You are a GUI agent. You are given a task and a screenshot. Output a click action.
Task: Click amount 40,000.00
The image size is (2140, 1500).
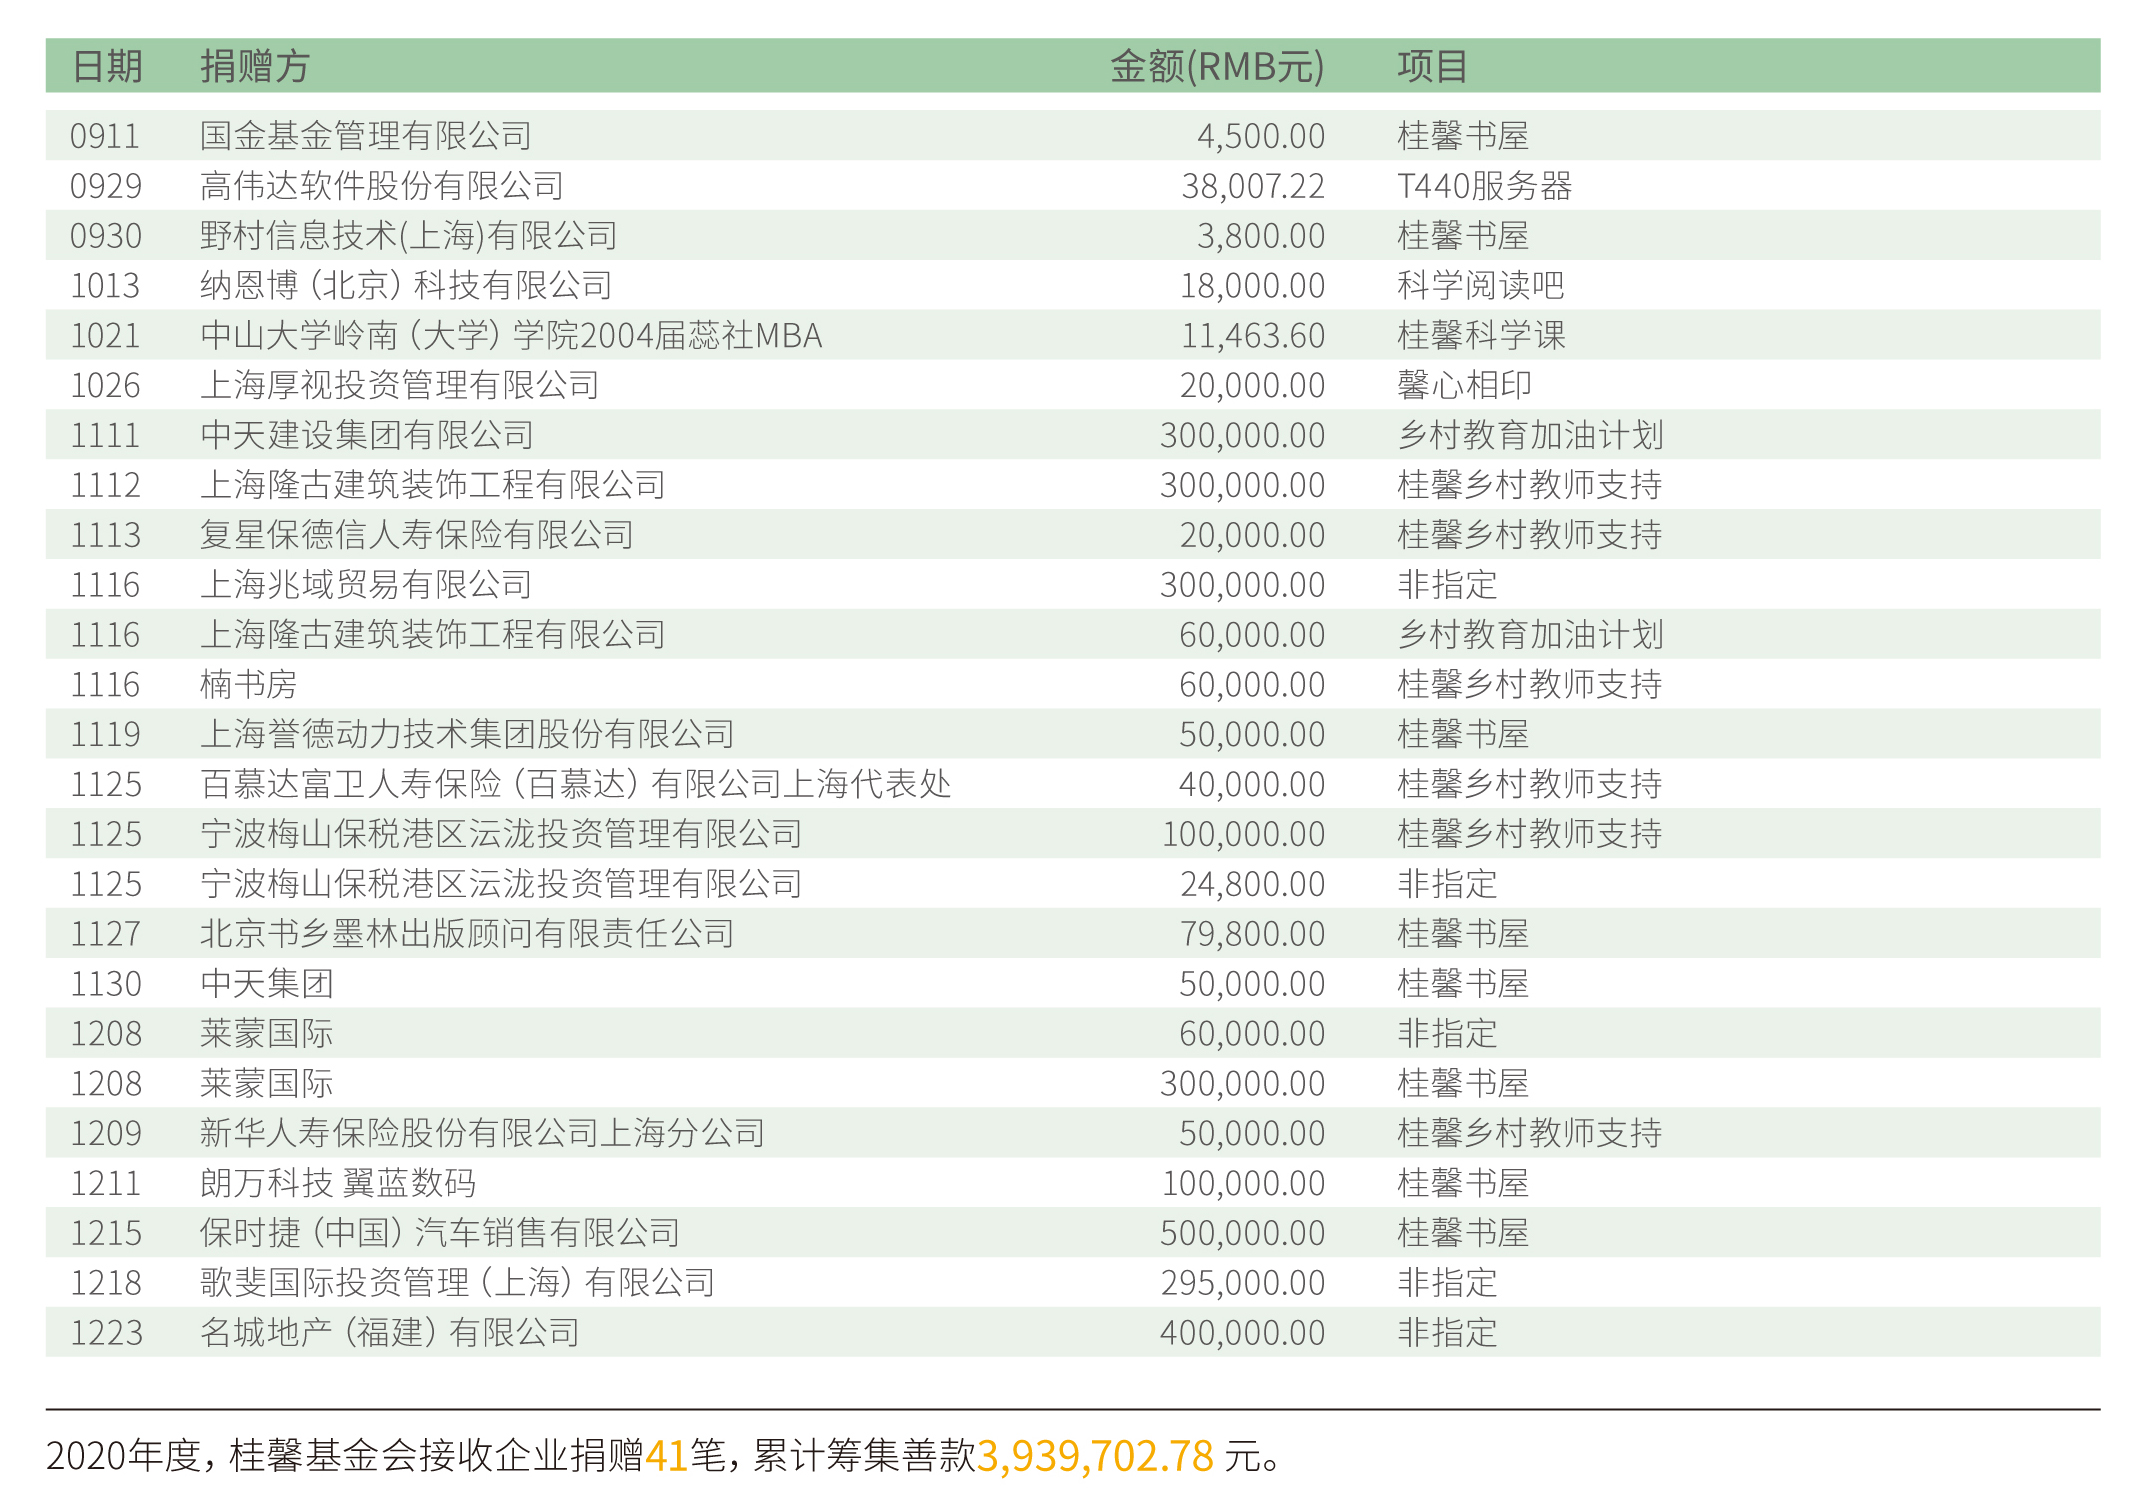click(x=1252, y=784)
